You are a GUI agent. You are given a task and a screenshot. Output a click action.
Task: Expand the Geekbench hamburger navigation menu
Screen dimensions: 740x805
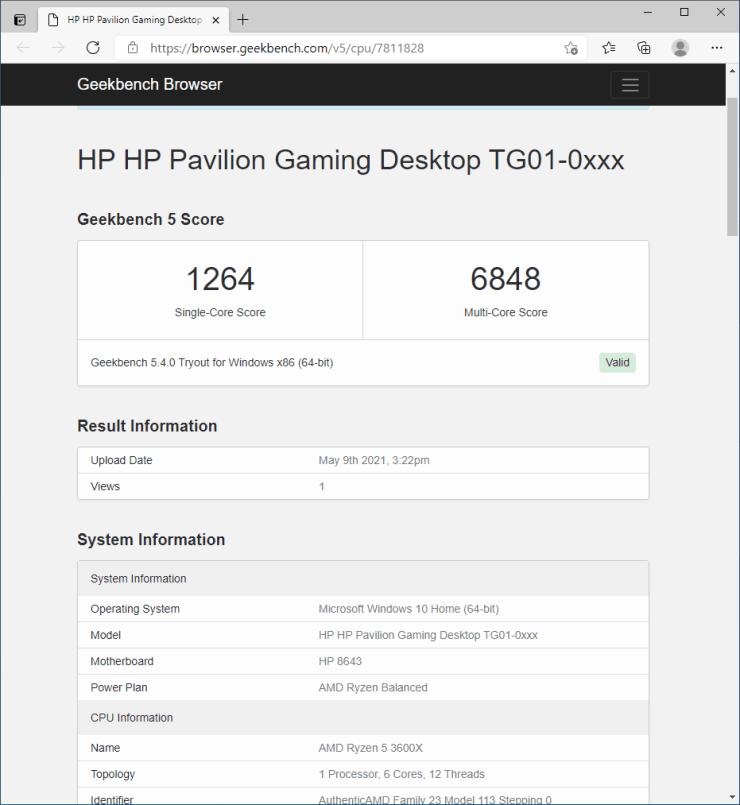(630, 85)
